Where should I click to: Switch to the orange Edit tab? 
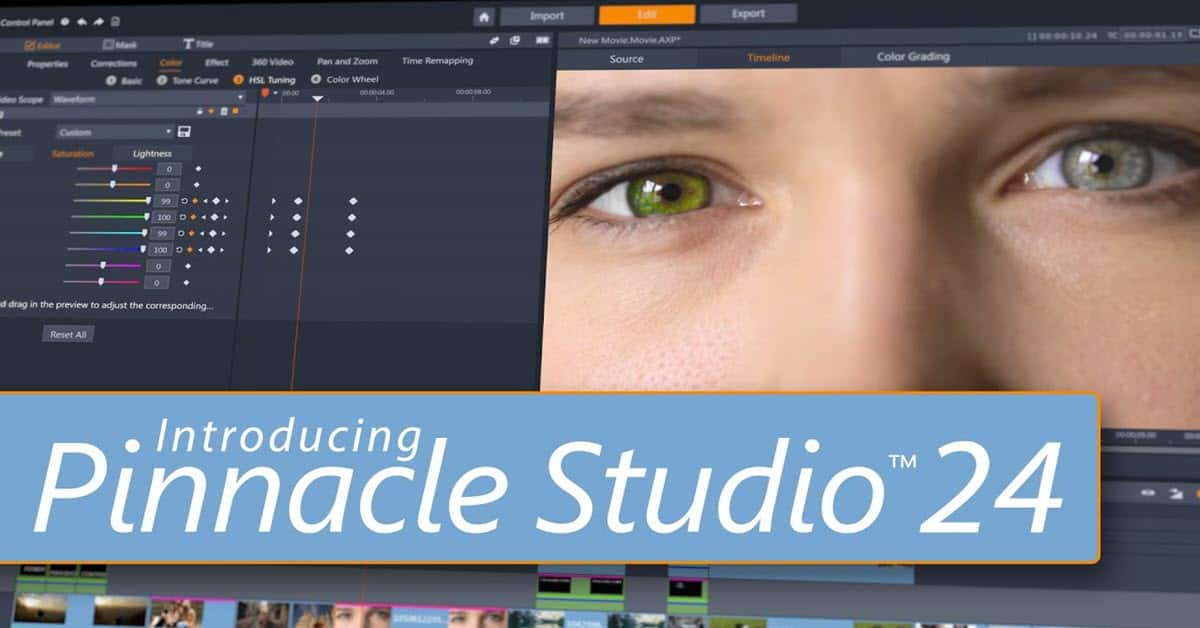tap(647, 15)
